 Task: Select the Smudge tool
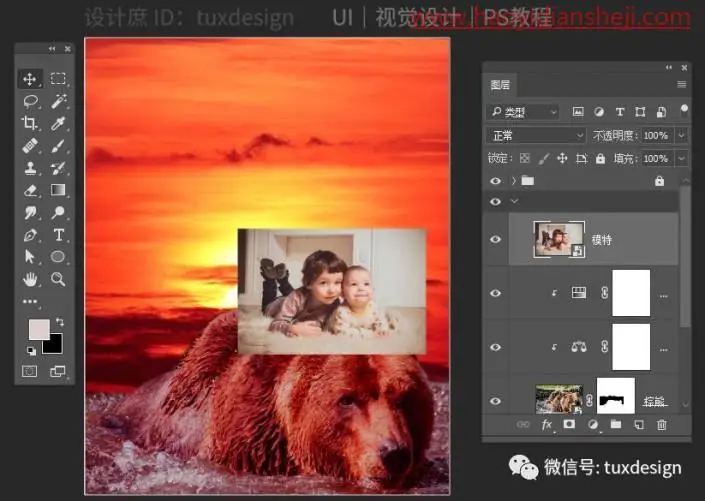pyautogui.click(x=30, y=212)
